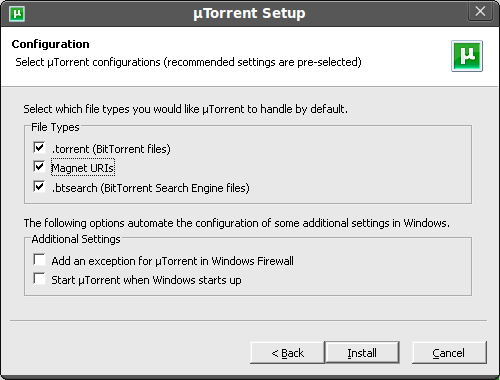Viewport: 500px width, 380px height.
Task: Uncheck the .torrent BitTorrent files checkbox
Action: (x=39, y=147)
